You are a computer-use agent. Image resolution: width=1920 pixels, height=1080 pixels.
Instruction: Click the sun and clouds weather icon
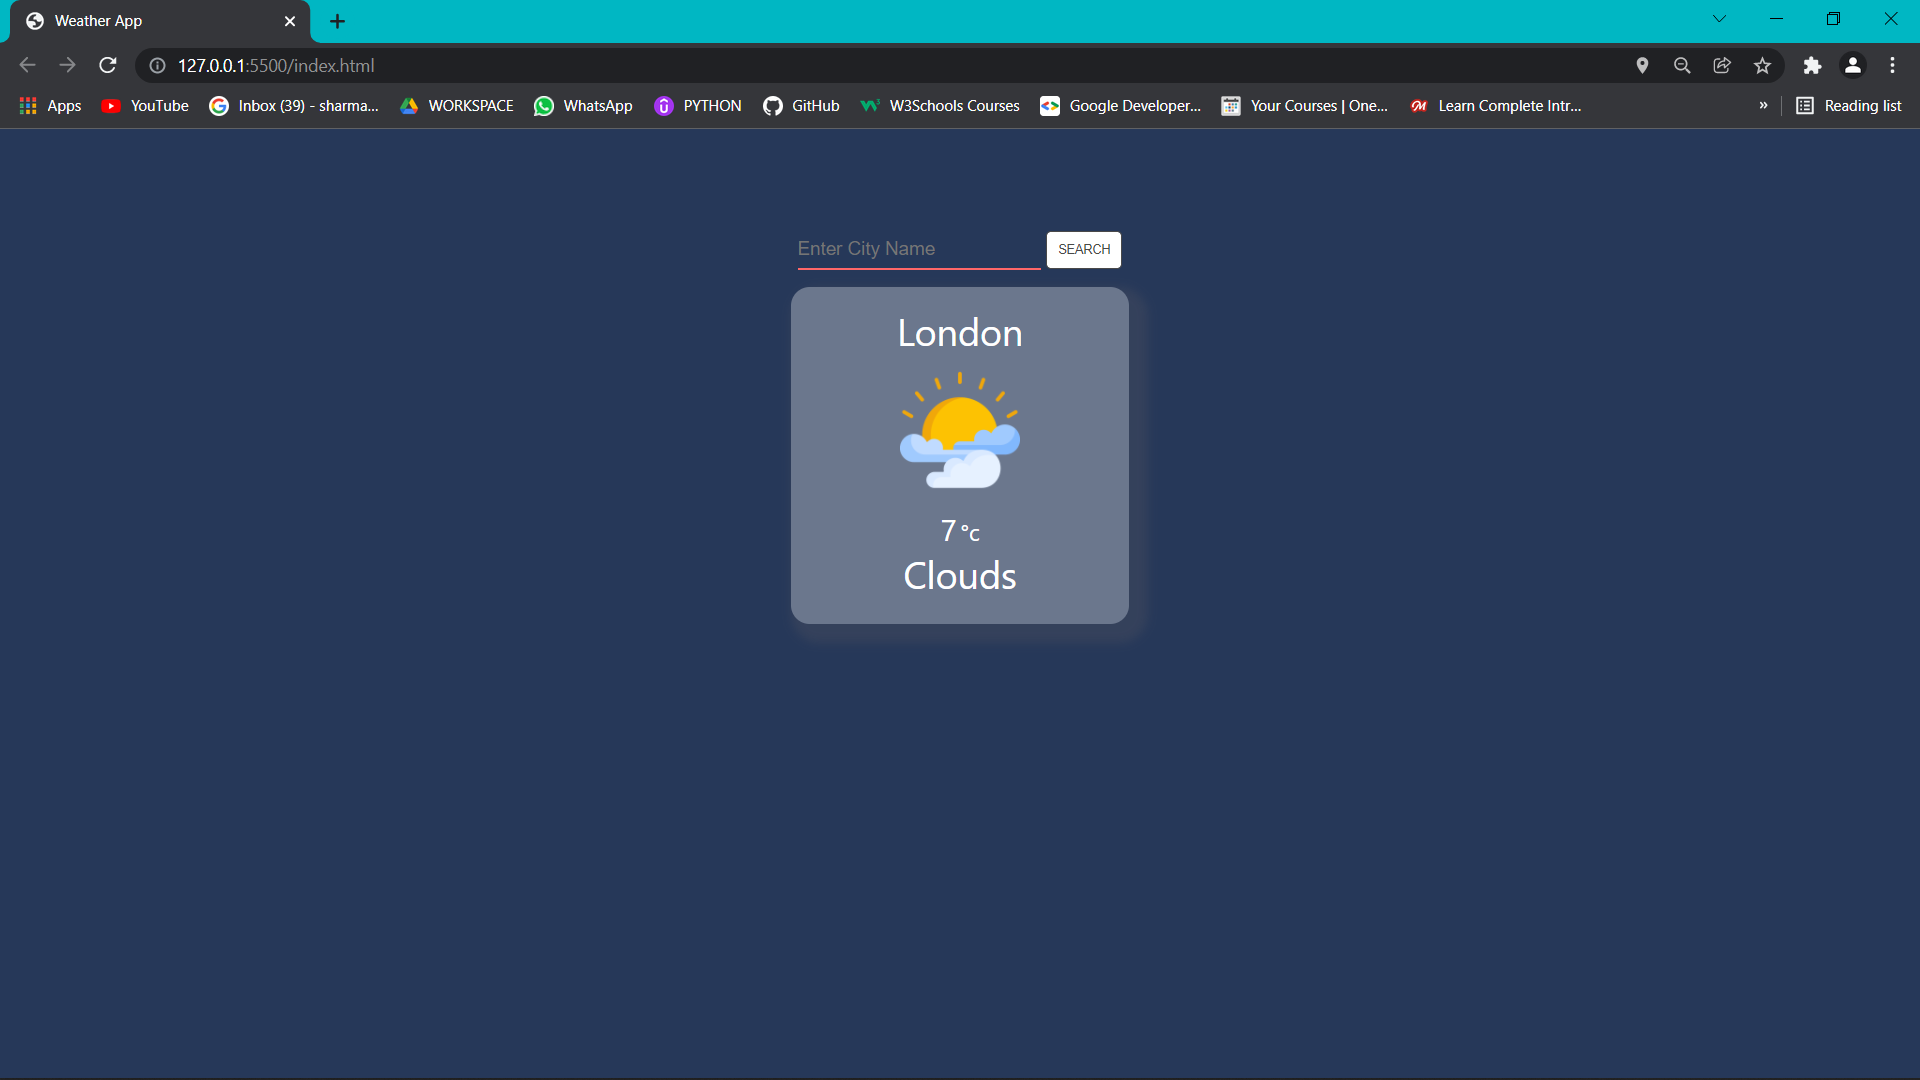pyautogui.click(x=960, y=431)
